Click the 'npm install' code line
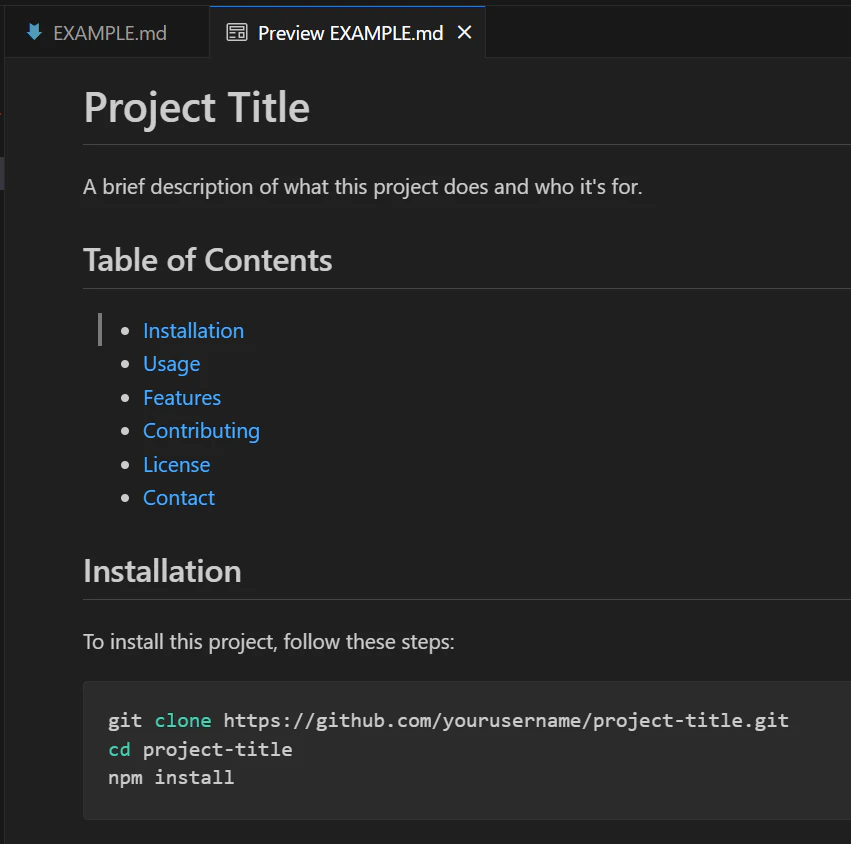851x844 pixels. 171,777
